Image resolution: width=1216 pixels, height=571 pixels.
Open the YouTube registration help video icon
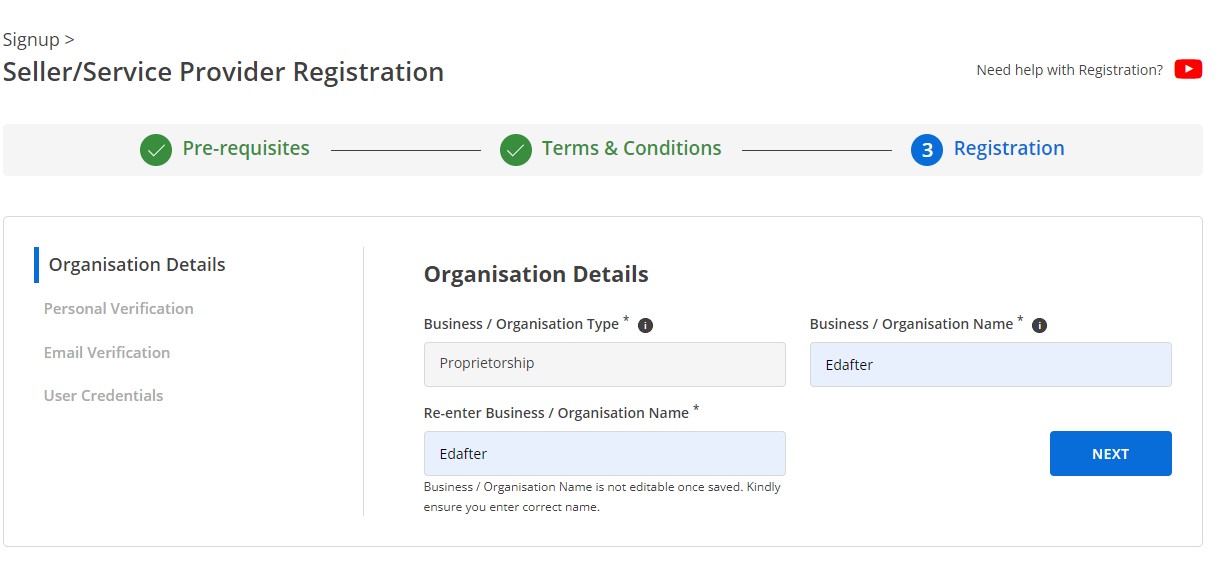click(1188, 69)
